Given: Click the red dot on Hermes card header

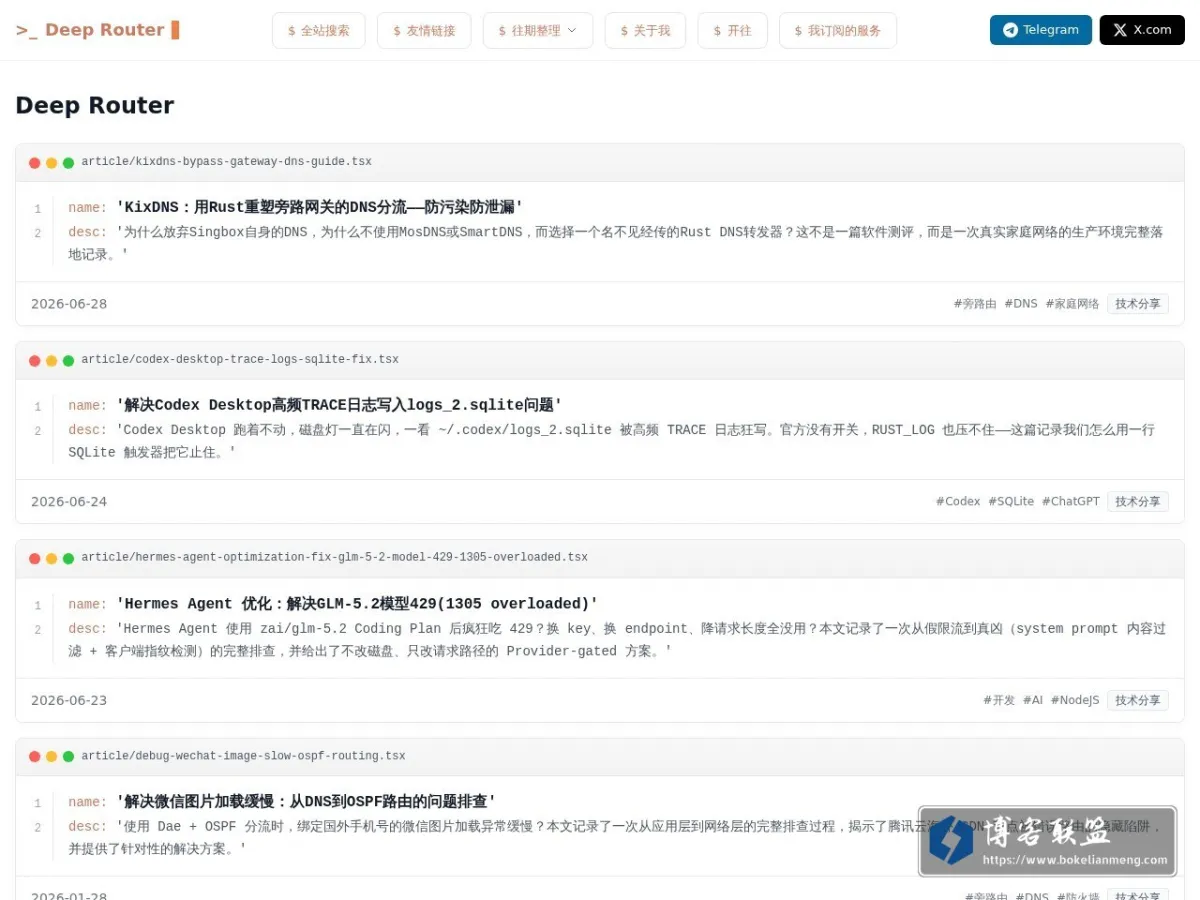Looking at the screenshot, I should tap(35, 559).
